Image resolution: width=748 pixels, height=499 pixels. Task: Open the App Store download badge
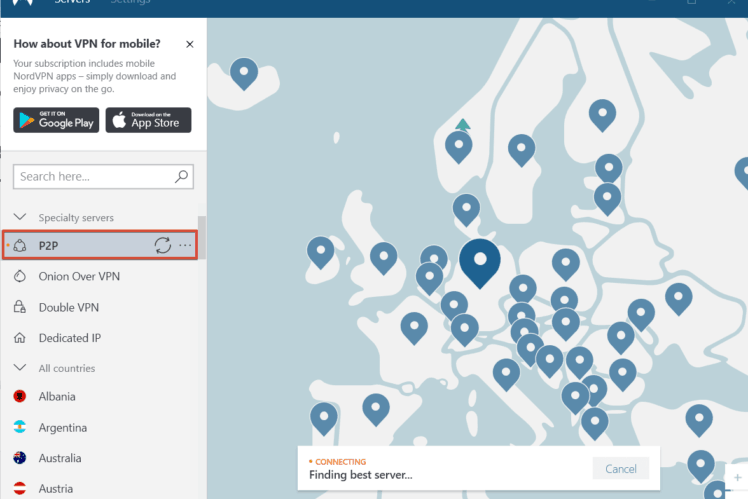(x=148, y=120)
